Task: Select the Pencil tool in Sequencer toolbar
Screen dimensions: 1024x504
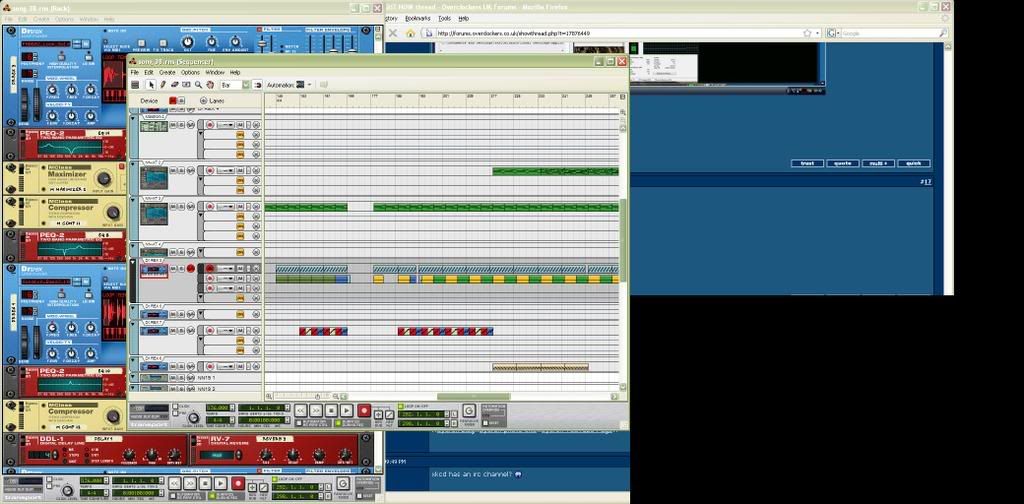Action: [163, 85]
